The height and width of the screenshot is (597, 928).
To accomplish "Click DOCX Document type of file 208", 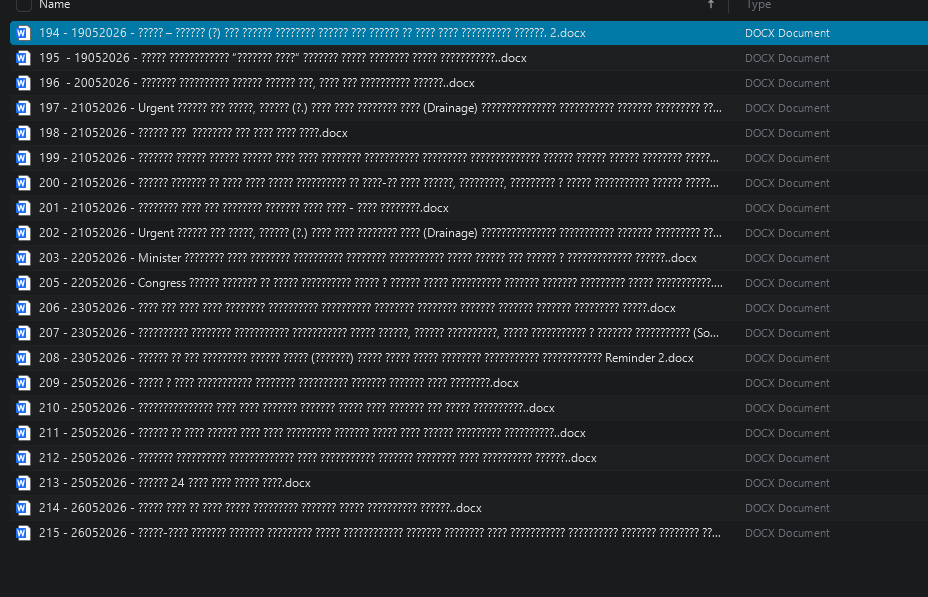I will [787, 358].
